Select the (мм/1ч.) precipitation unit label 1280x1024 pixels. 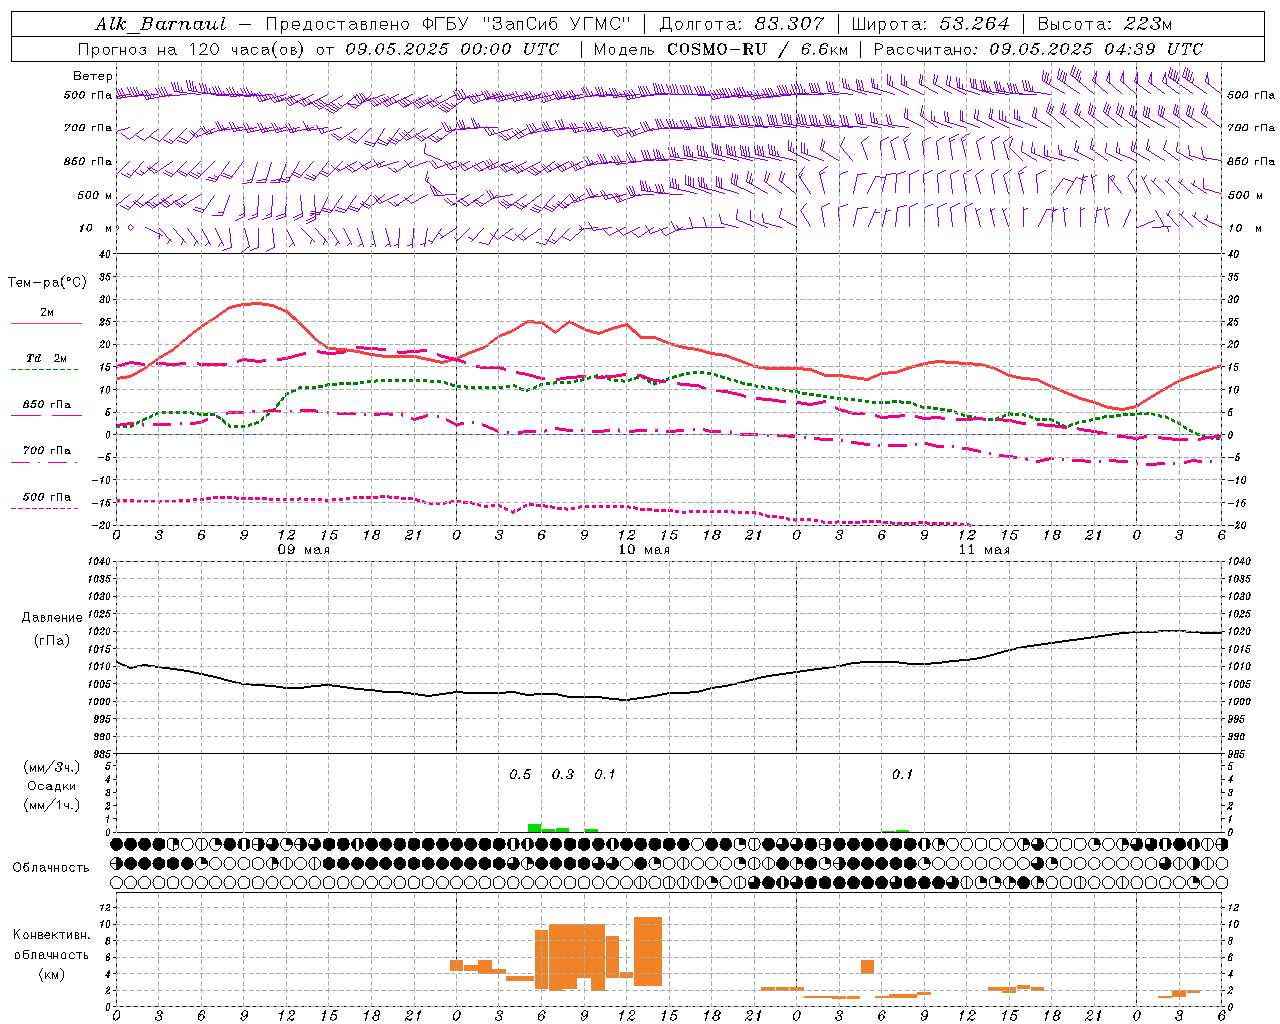click(52, 805)
